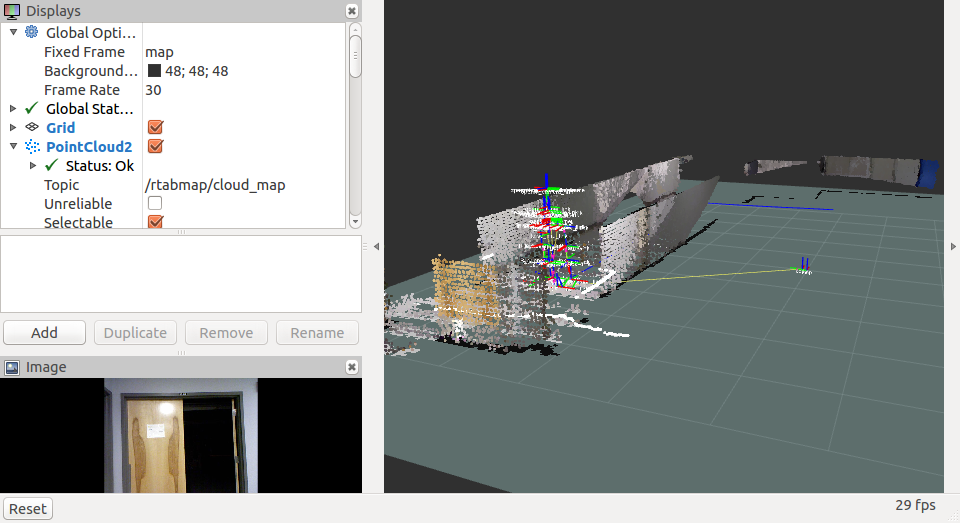Click the Reset button
The width and height of the screenshot is (960, 523).
[x=28, y=508]
